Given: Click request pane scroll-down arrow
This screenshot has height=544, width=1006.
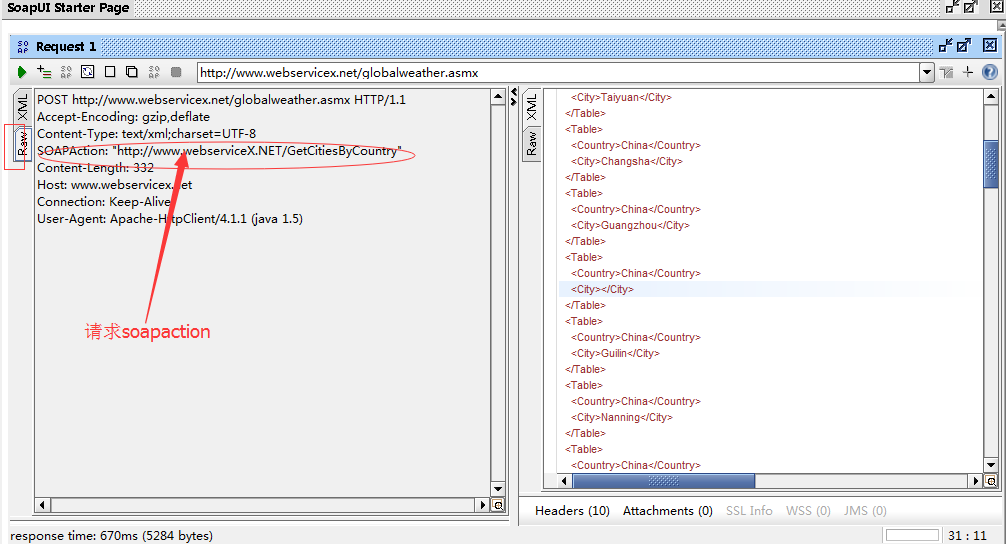Looking at the screenshot, I should (498, 489).
